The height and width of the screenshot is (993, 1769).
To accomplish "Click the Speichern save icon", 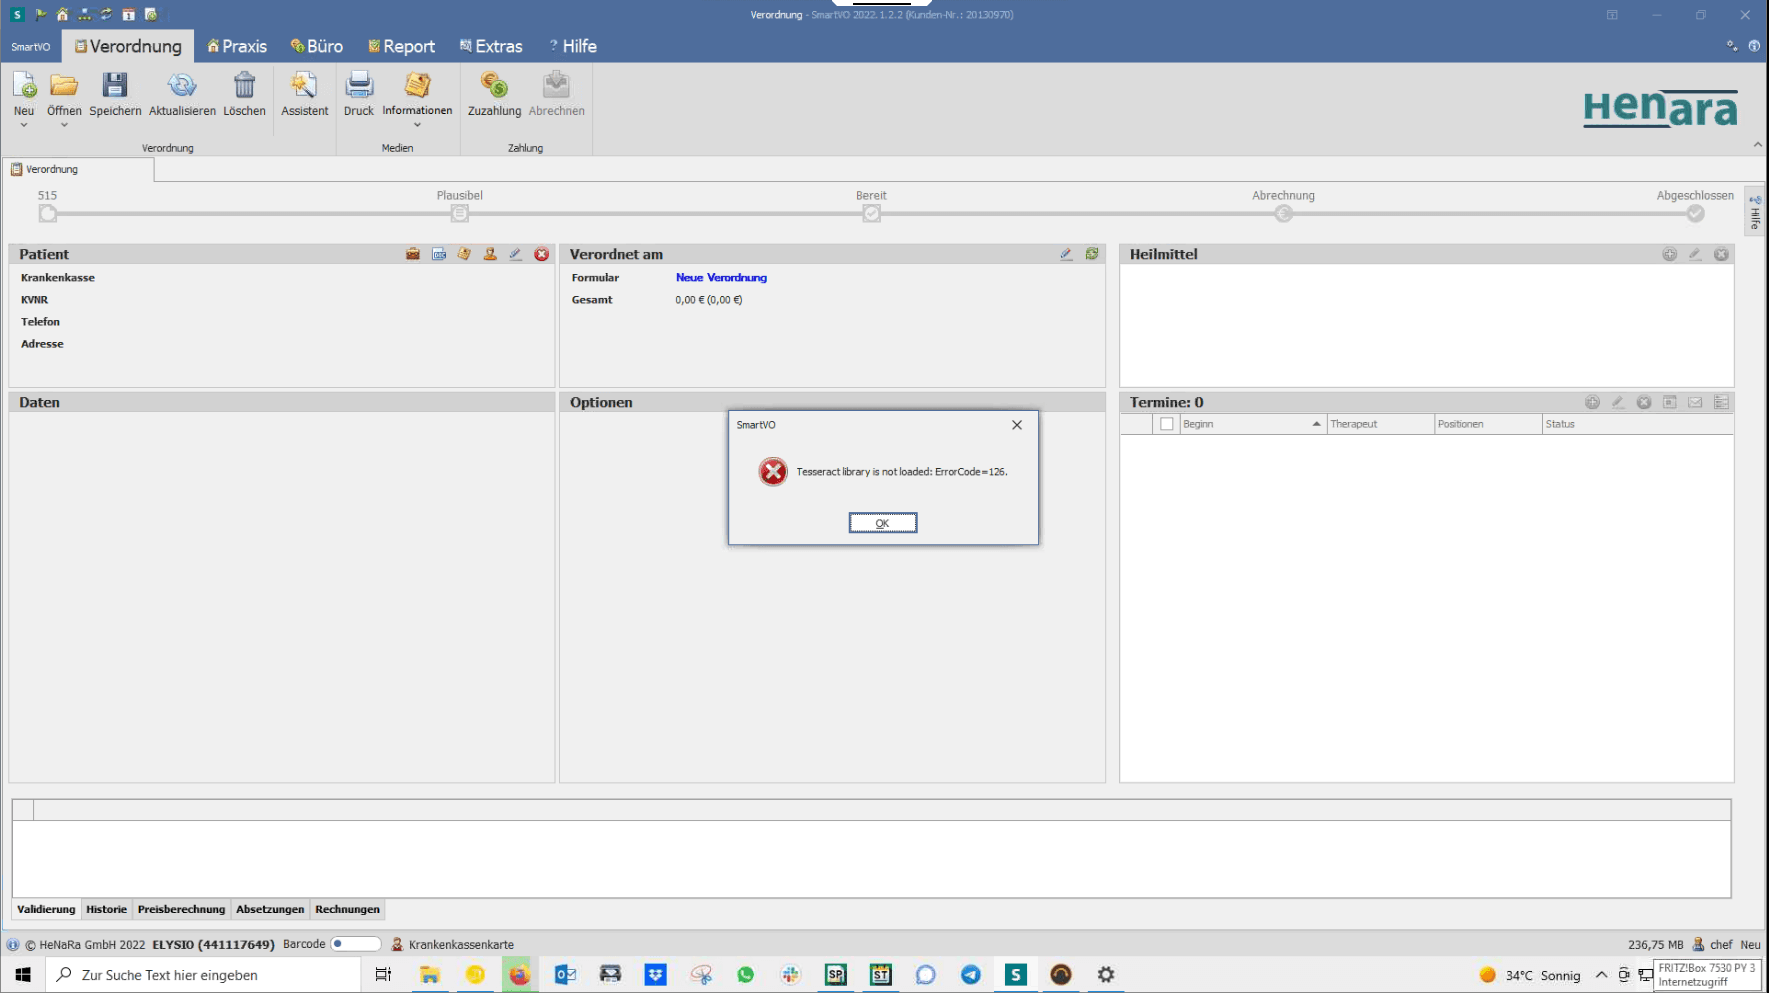I will point(115,86).
